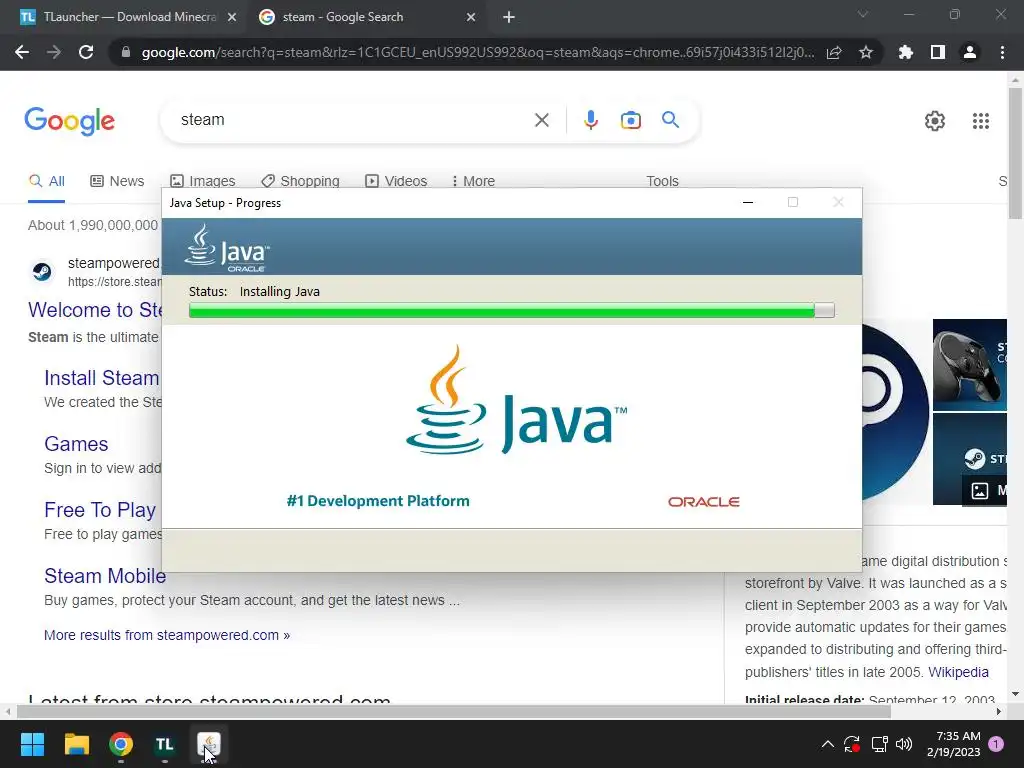
Task: Open the News search filter
Action: [117, 181]
